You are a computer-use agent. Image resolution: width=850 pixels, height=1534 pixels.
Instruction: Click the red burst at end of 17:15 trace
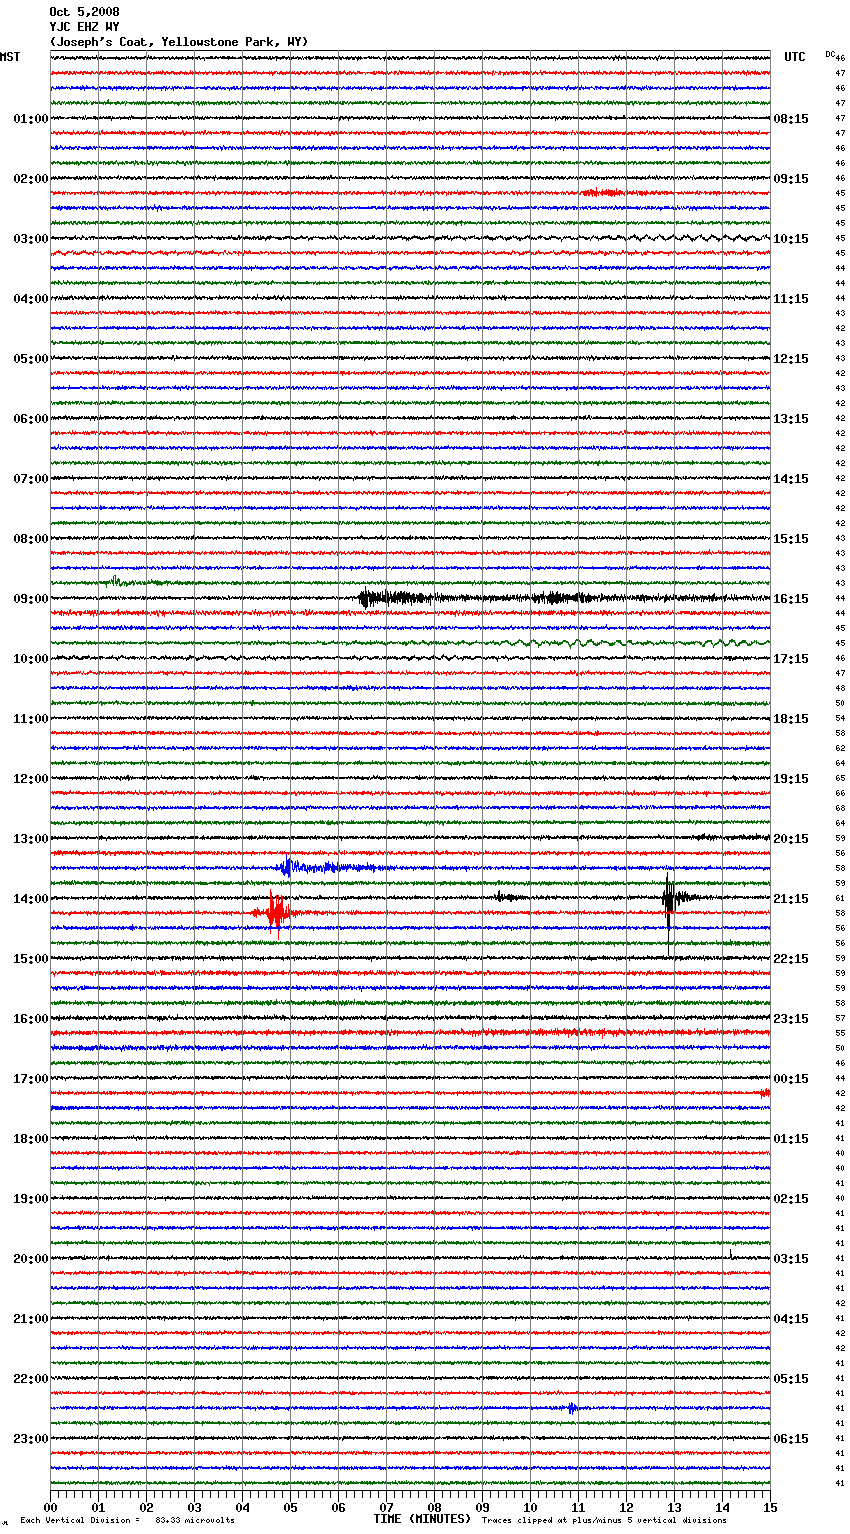coord(765,1093)
